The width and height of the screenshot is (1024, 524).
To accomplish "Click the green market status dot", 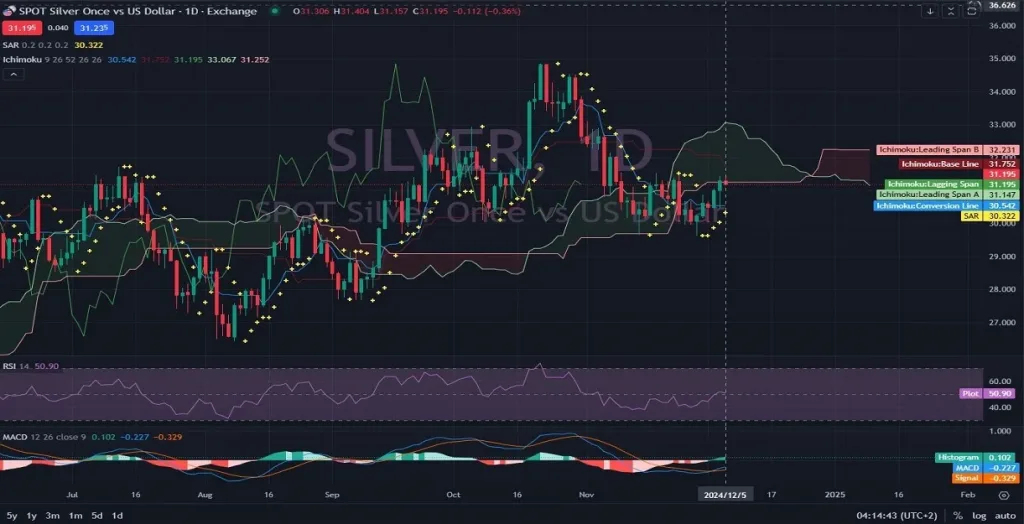I will pyautogui.click(x=275, y=11).
